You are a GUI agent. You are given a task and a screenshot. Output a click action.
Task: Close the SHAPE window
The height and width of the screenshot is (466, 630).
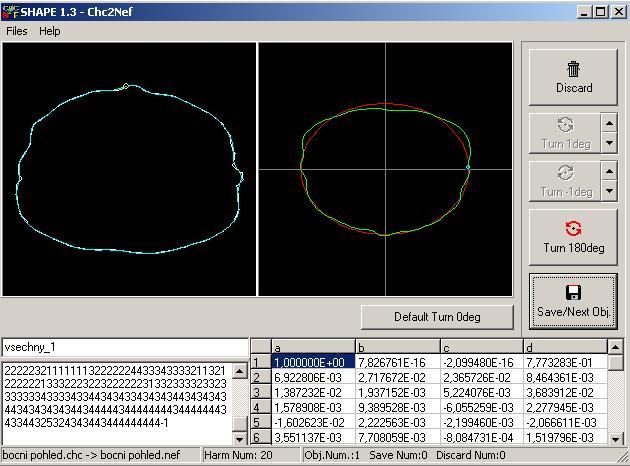pos(619,12)
